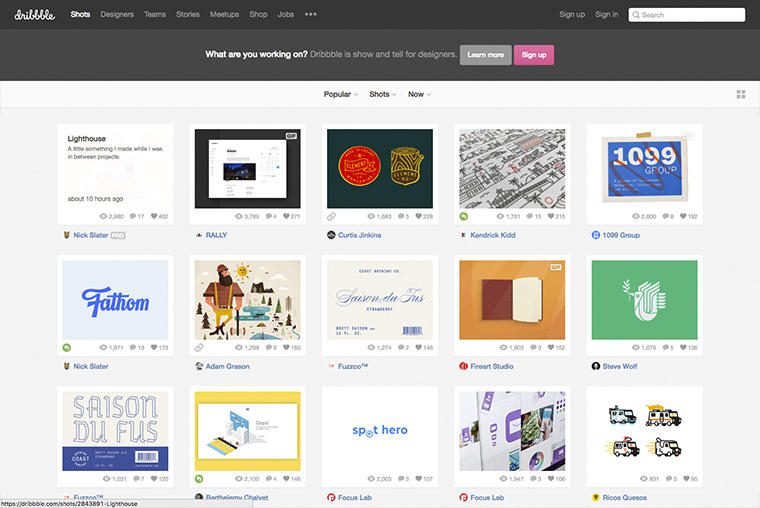Click the Fireart Studio avatar icon
The image size is (760, 508).
tap(463, 366)
